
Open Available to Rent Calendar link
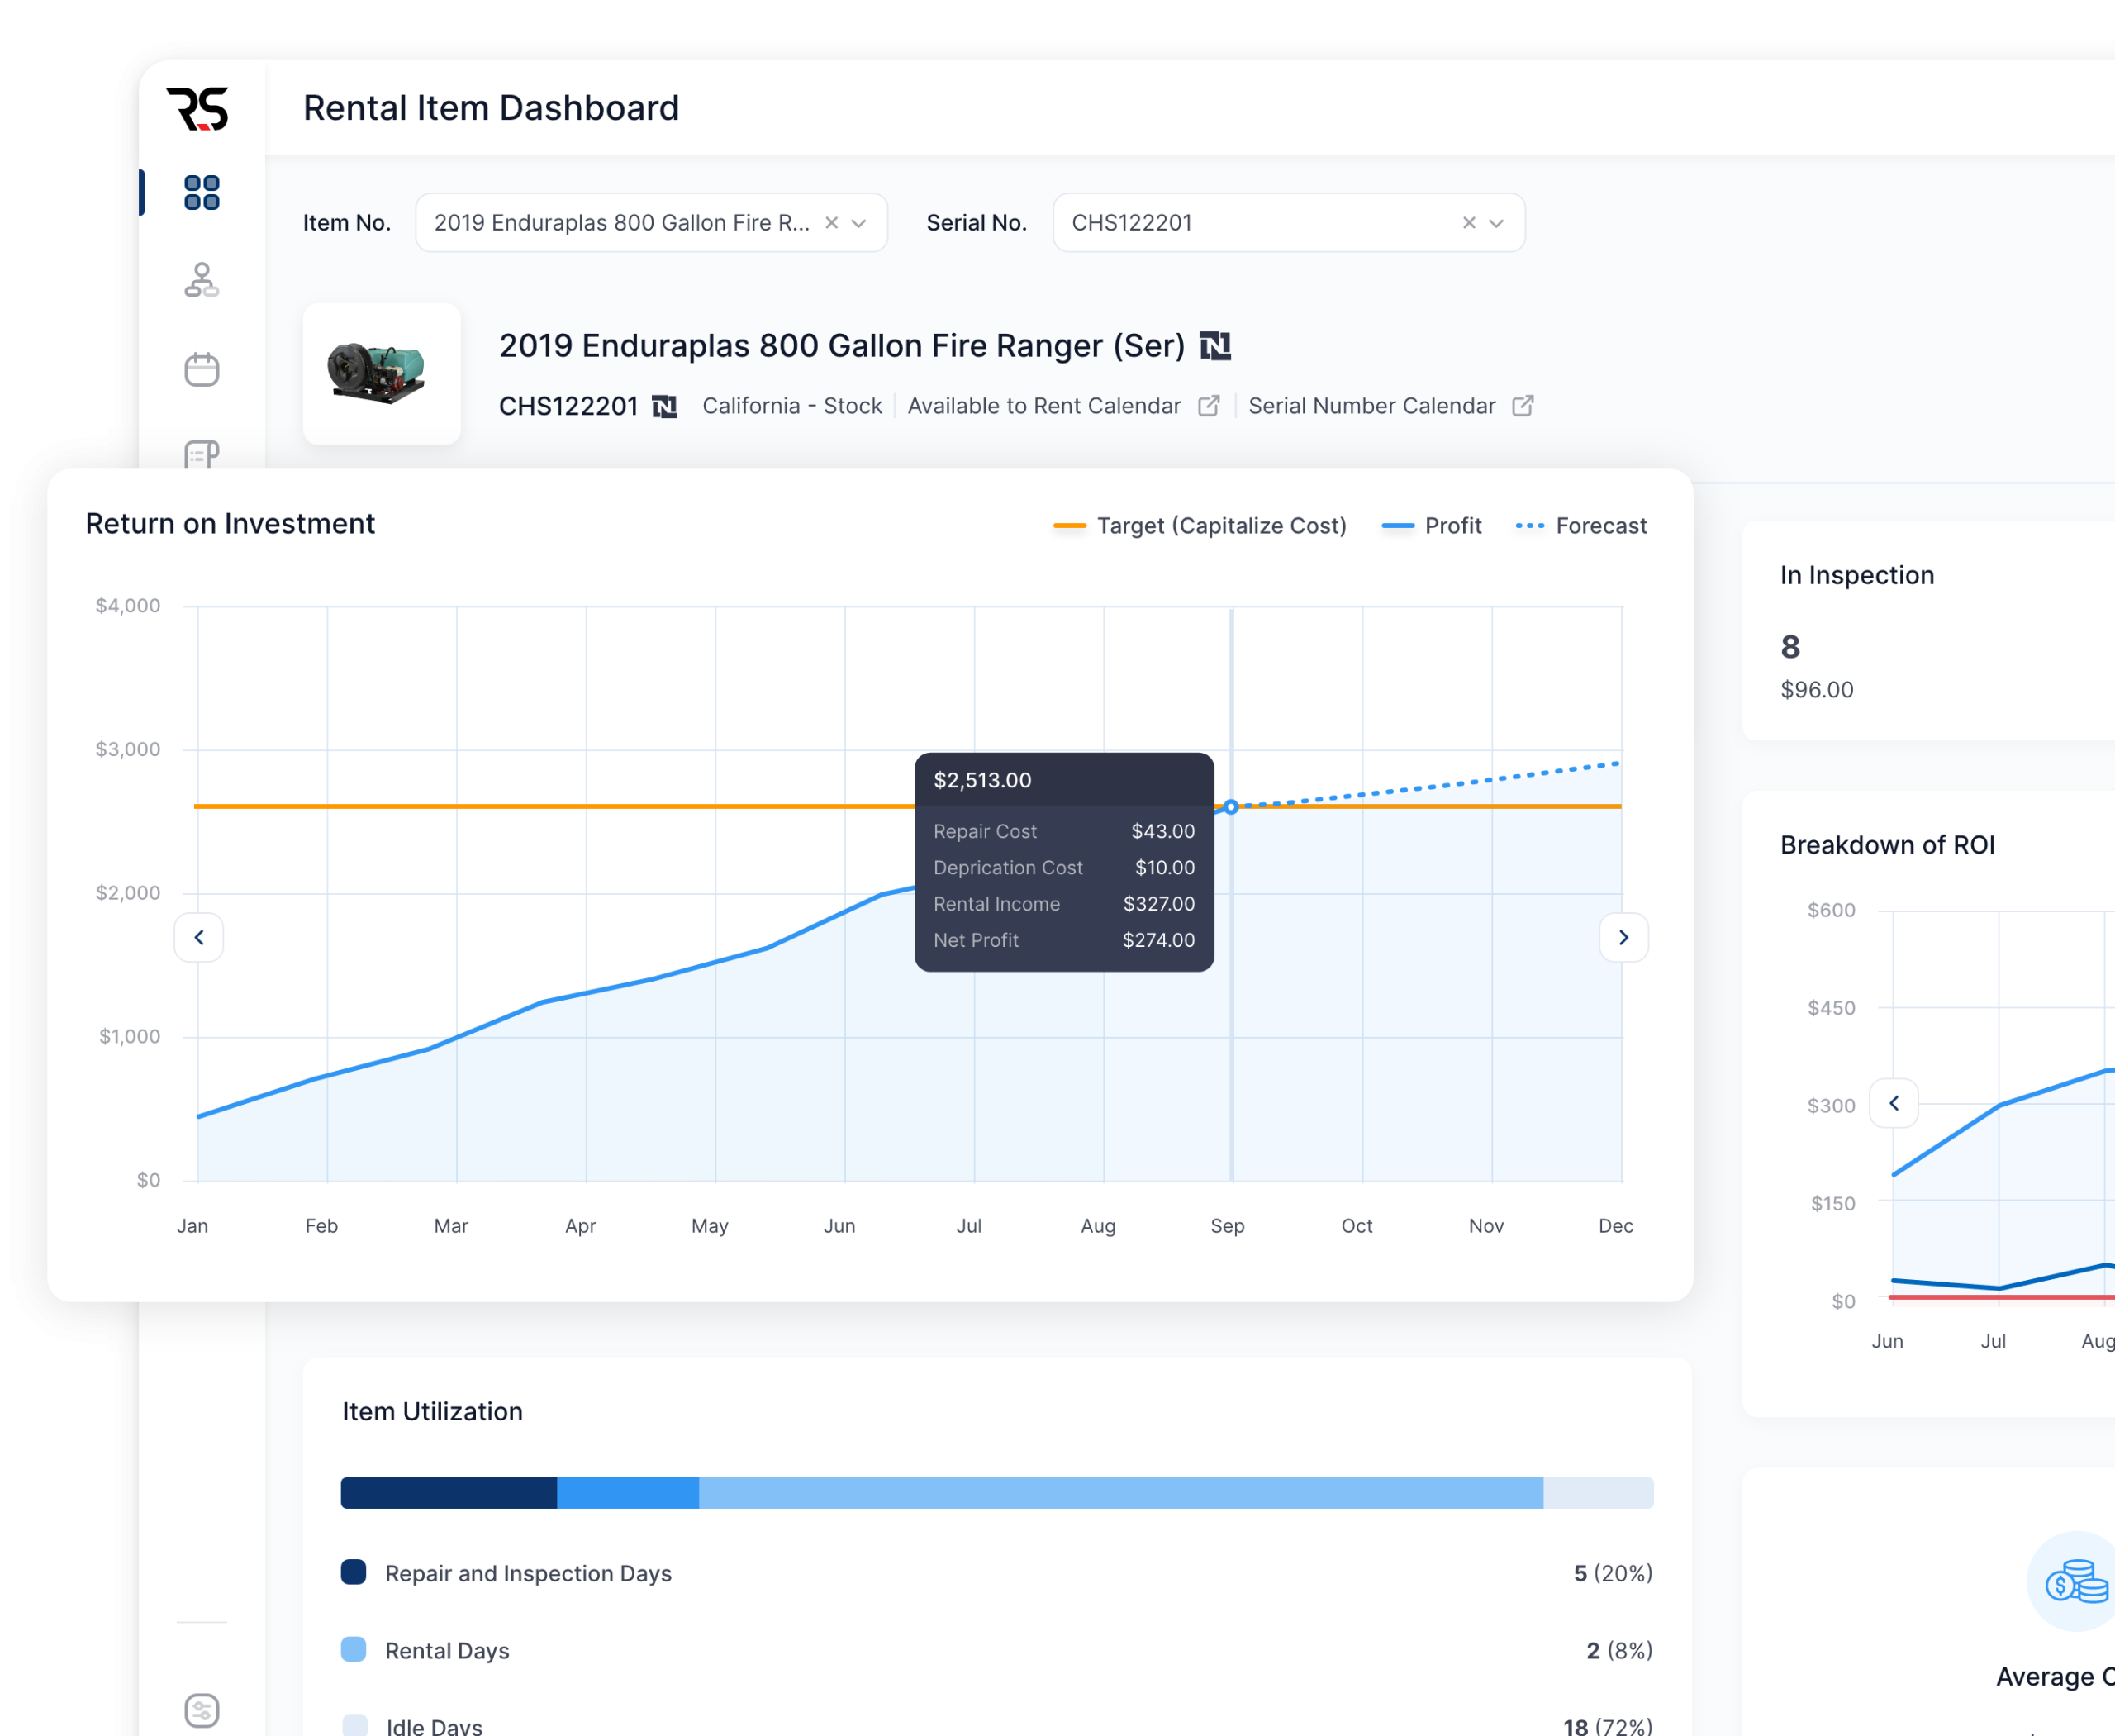1044,406
